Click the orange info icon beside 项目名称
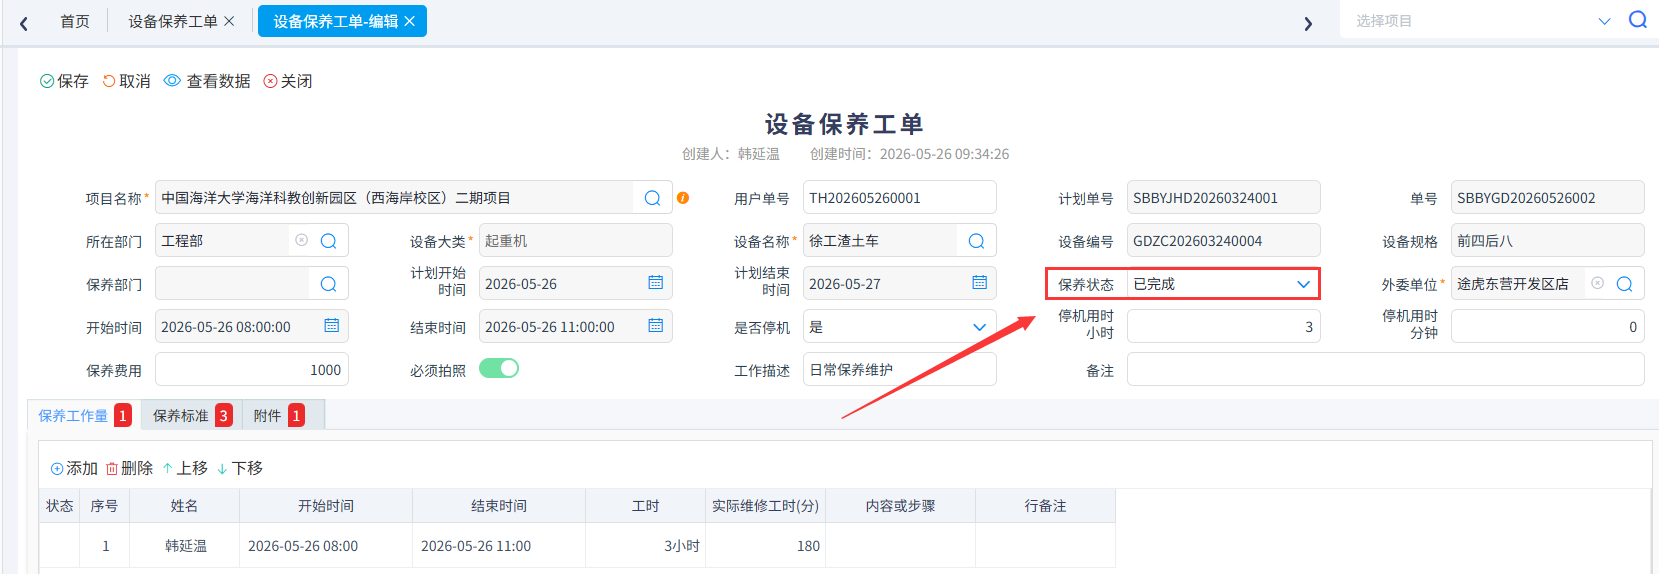 point(683,198)
